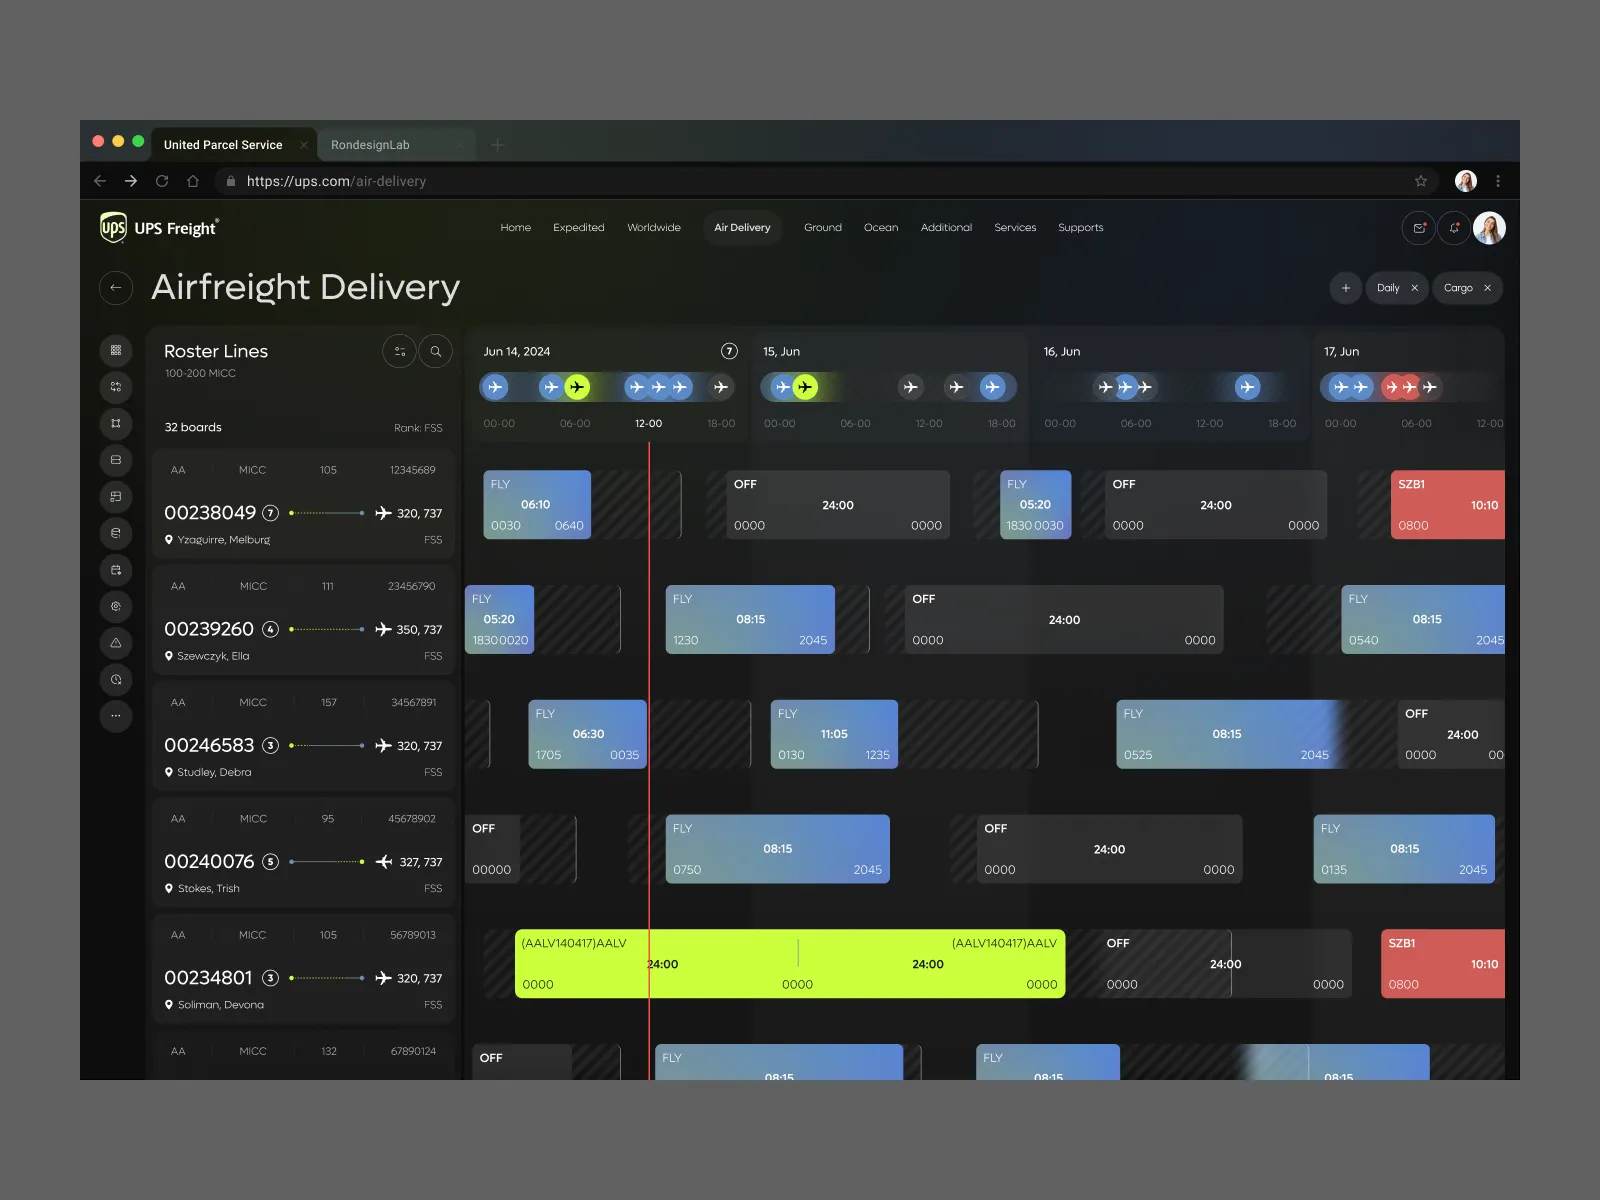Open the Worldwide menu item
This screenshot has width=1600, height=1200.
[x=654, y=228]
